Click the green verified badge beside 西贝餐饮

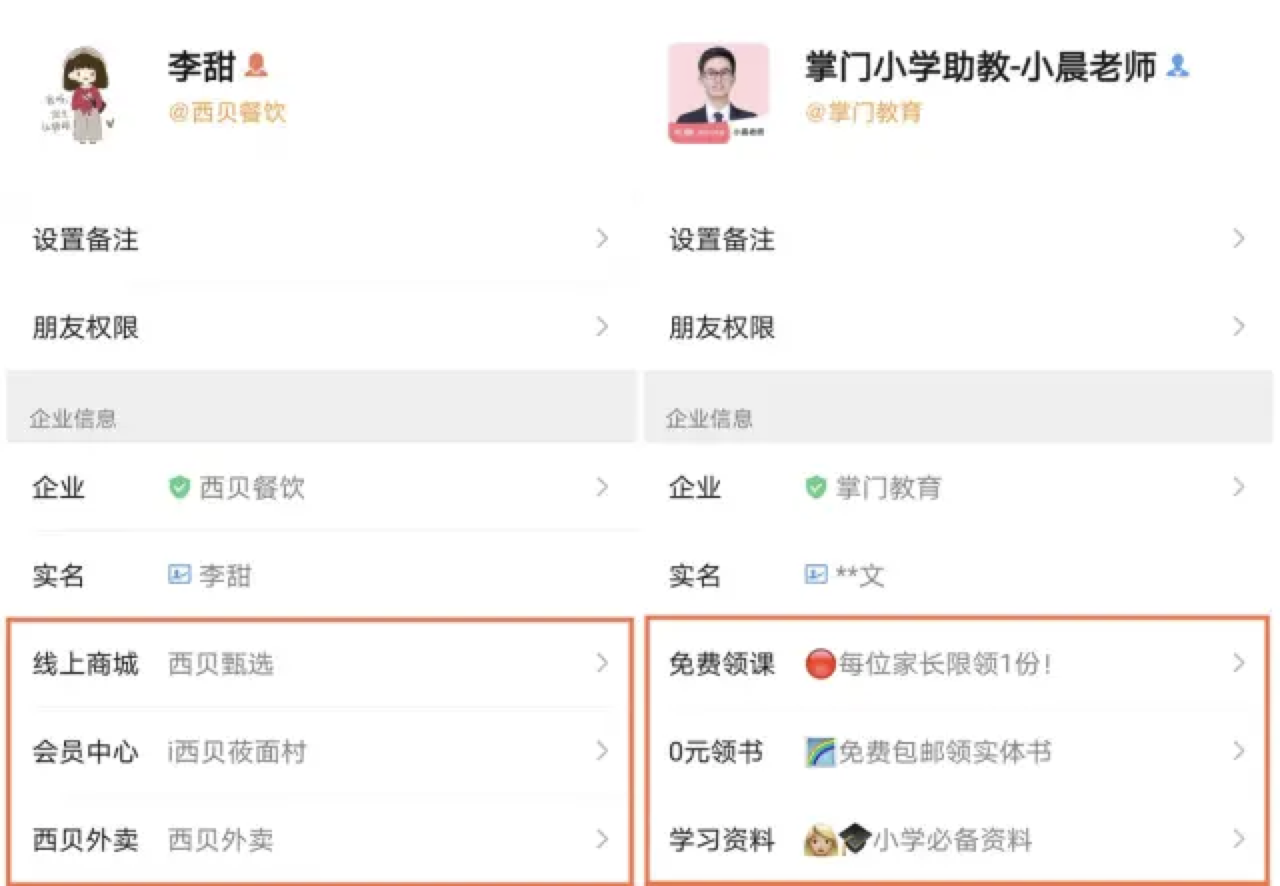coord(180,488)
